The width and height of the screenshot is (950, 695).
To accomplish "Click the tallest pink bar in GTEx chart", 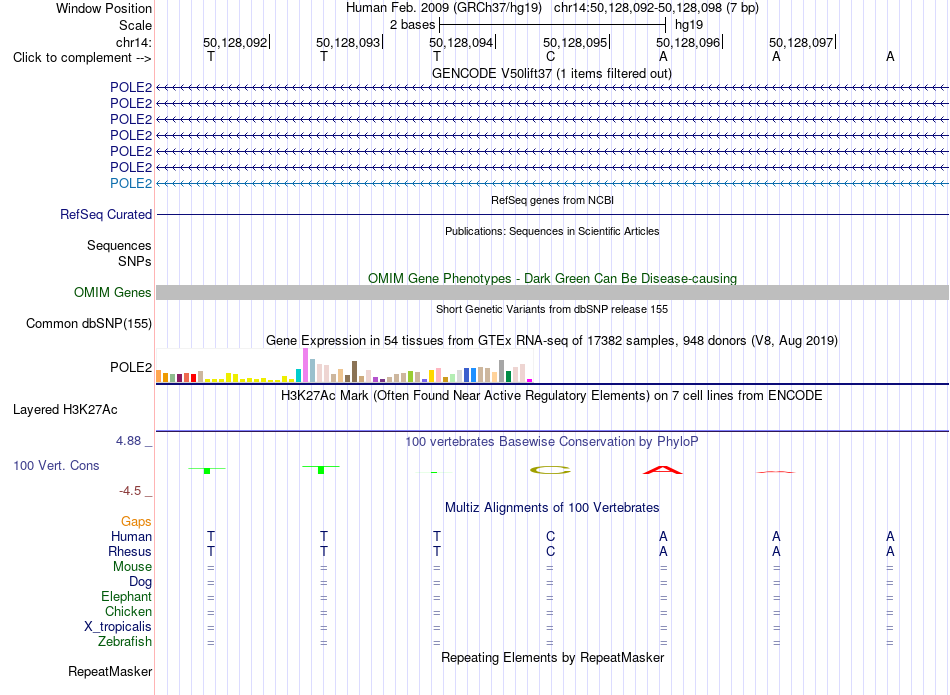I will [305, 365].
